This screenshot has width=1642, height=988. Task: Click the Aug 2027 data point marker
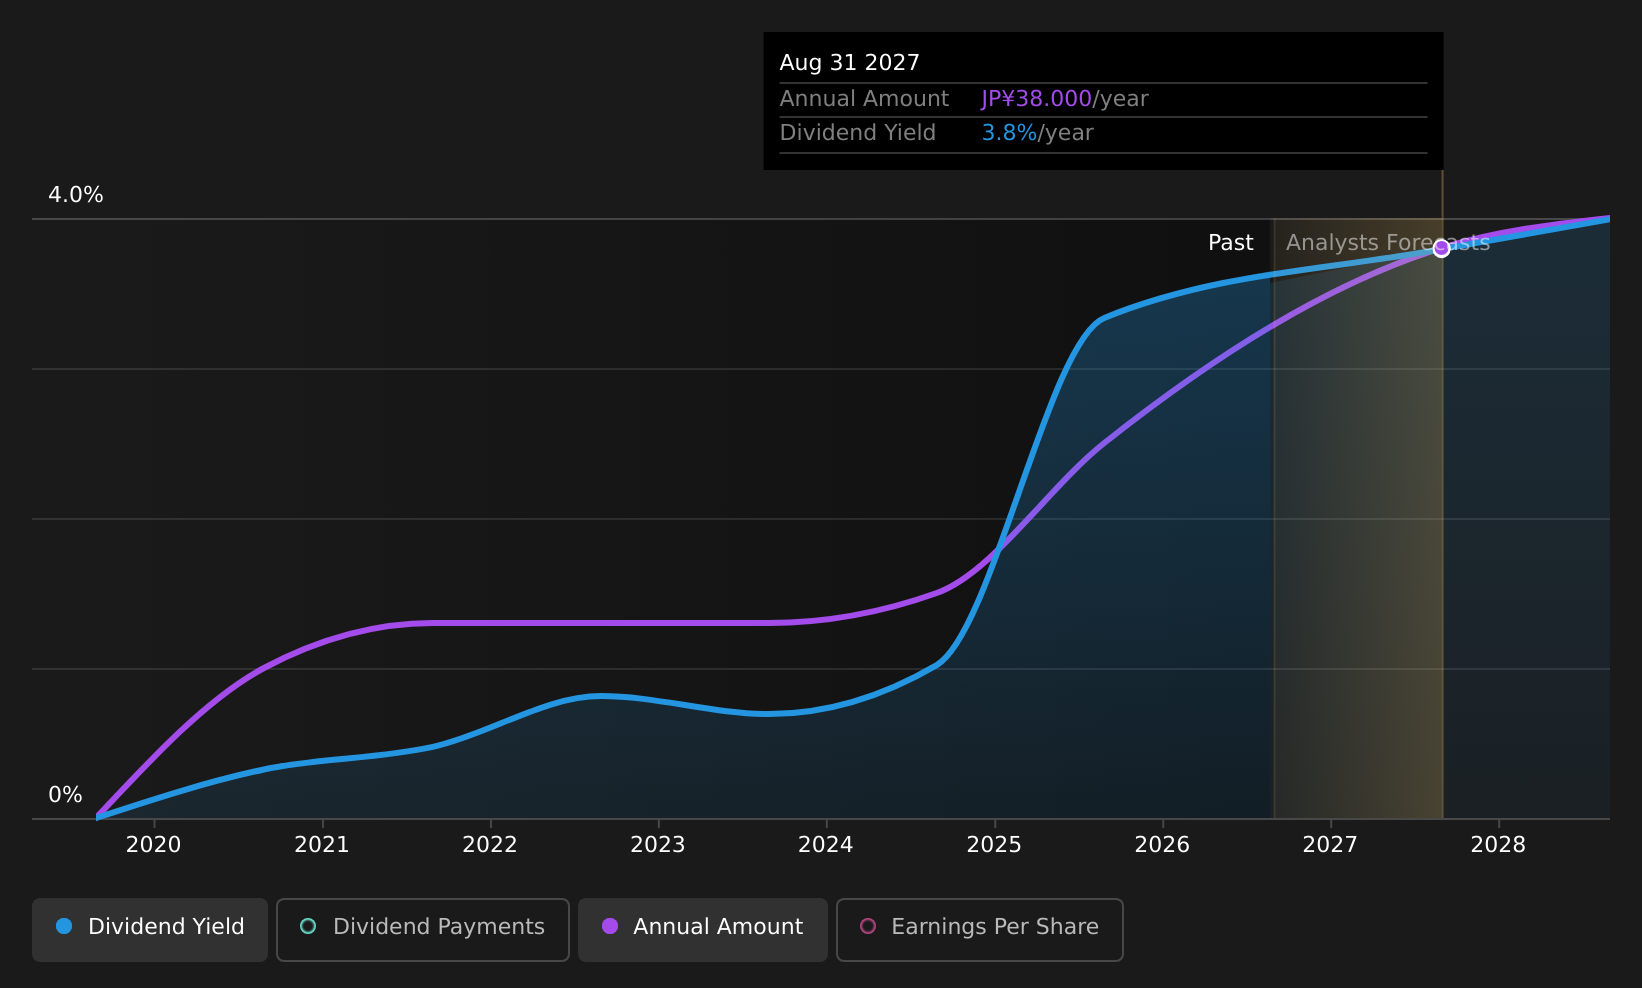coord(1441,248)
